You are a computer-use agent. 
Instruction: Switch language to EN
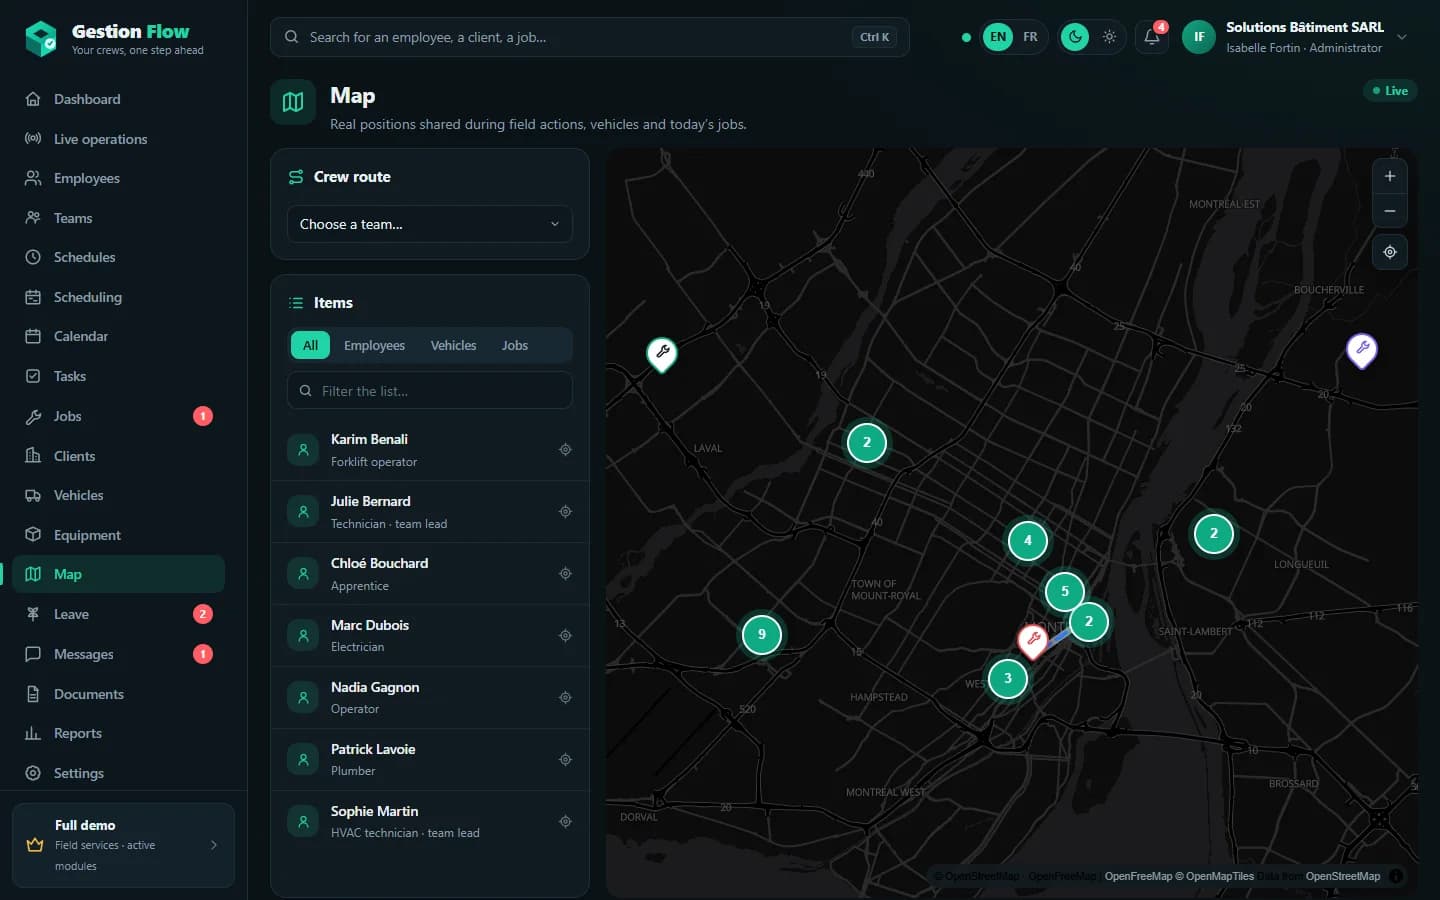click(998, 37)
